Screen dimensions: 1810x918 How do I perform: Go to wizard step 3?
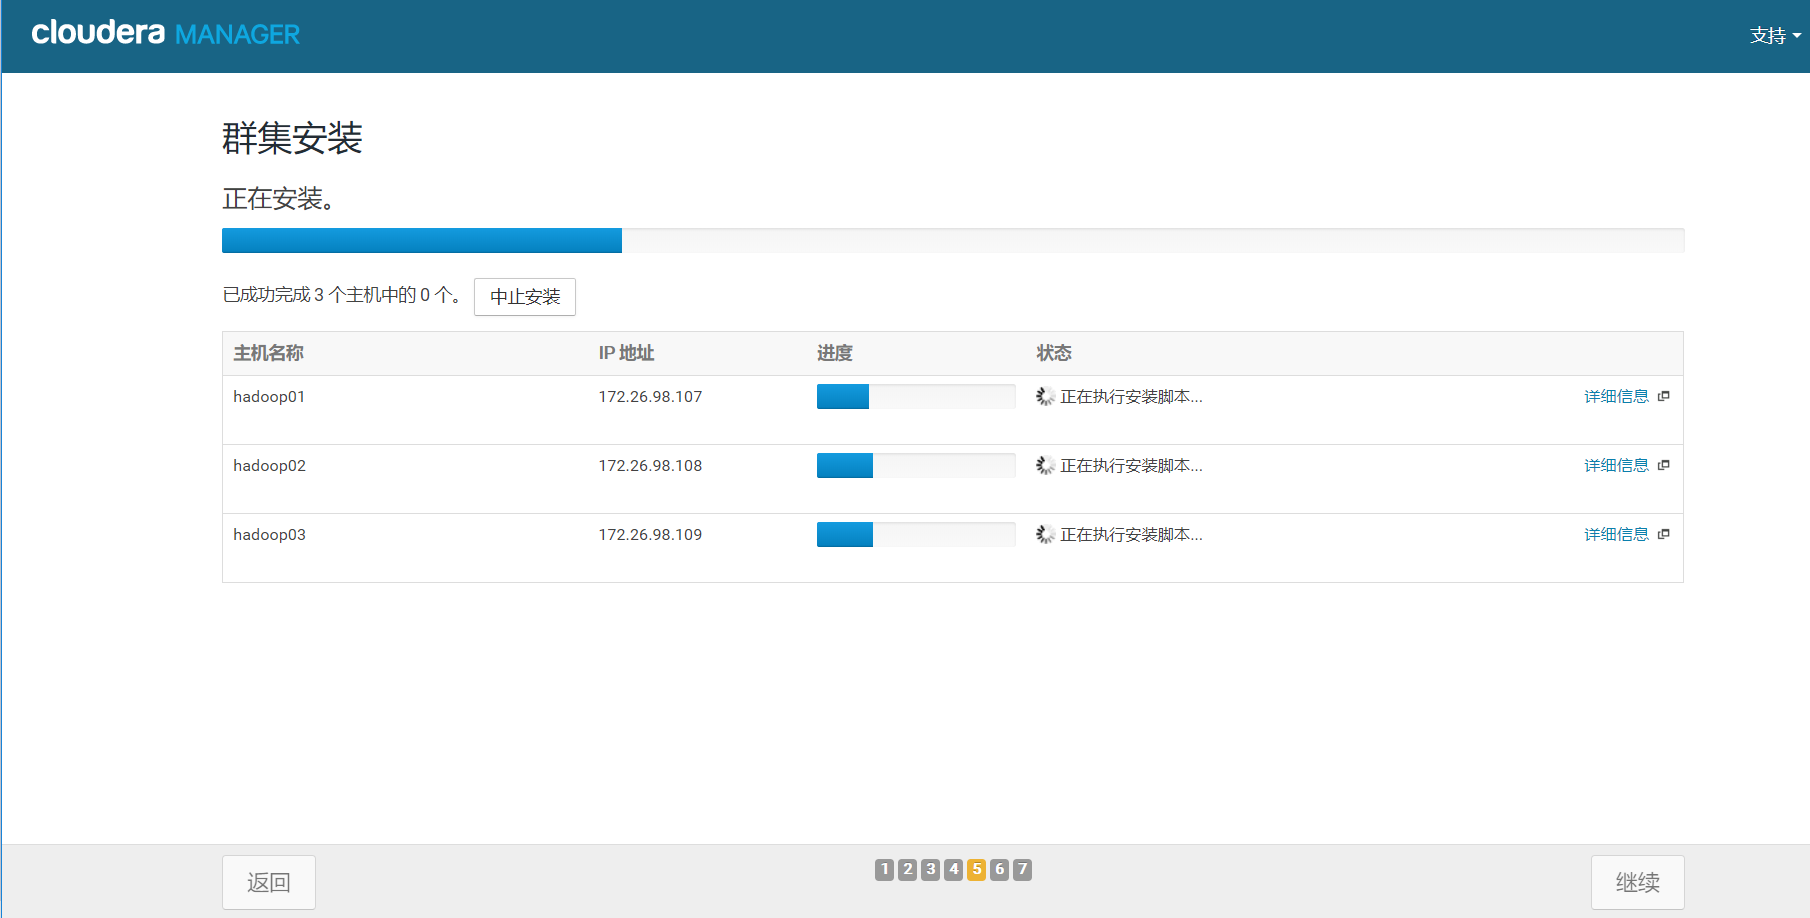(930, 870)
